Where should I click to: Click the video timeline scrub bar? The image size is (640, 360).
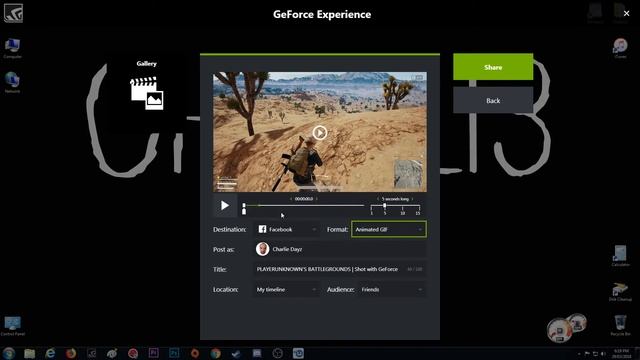pos(304,205)
